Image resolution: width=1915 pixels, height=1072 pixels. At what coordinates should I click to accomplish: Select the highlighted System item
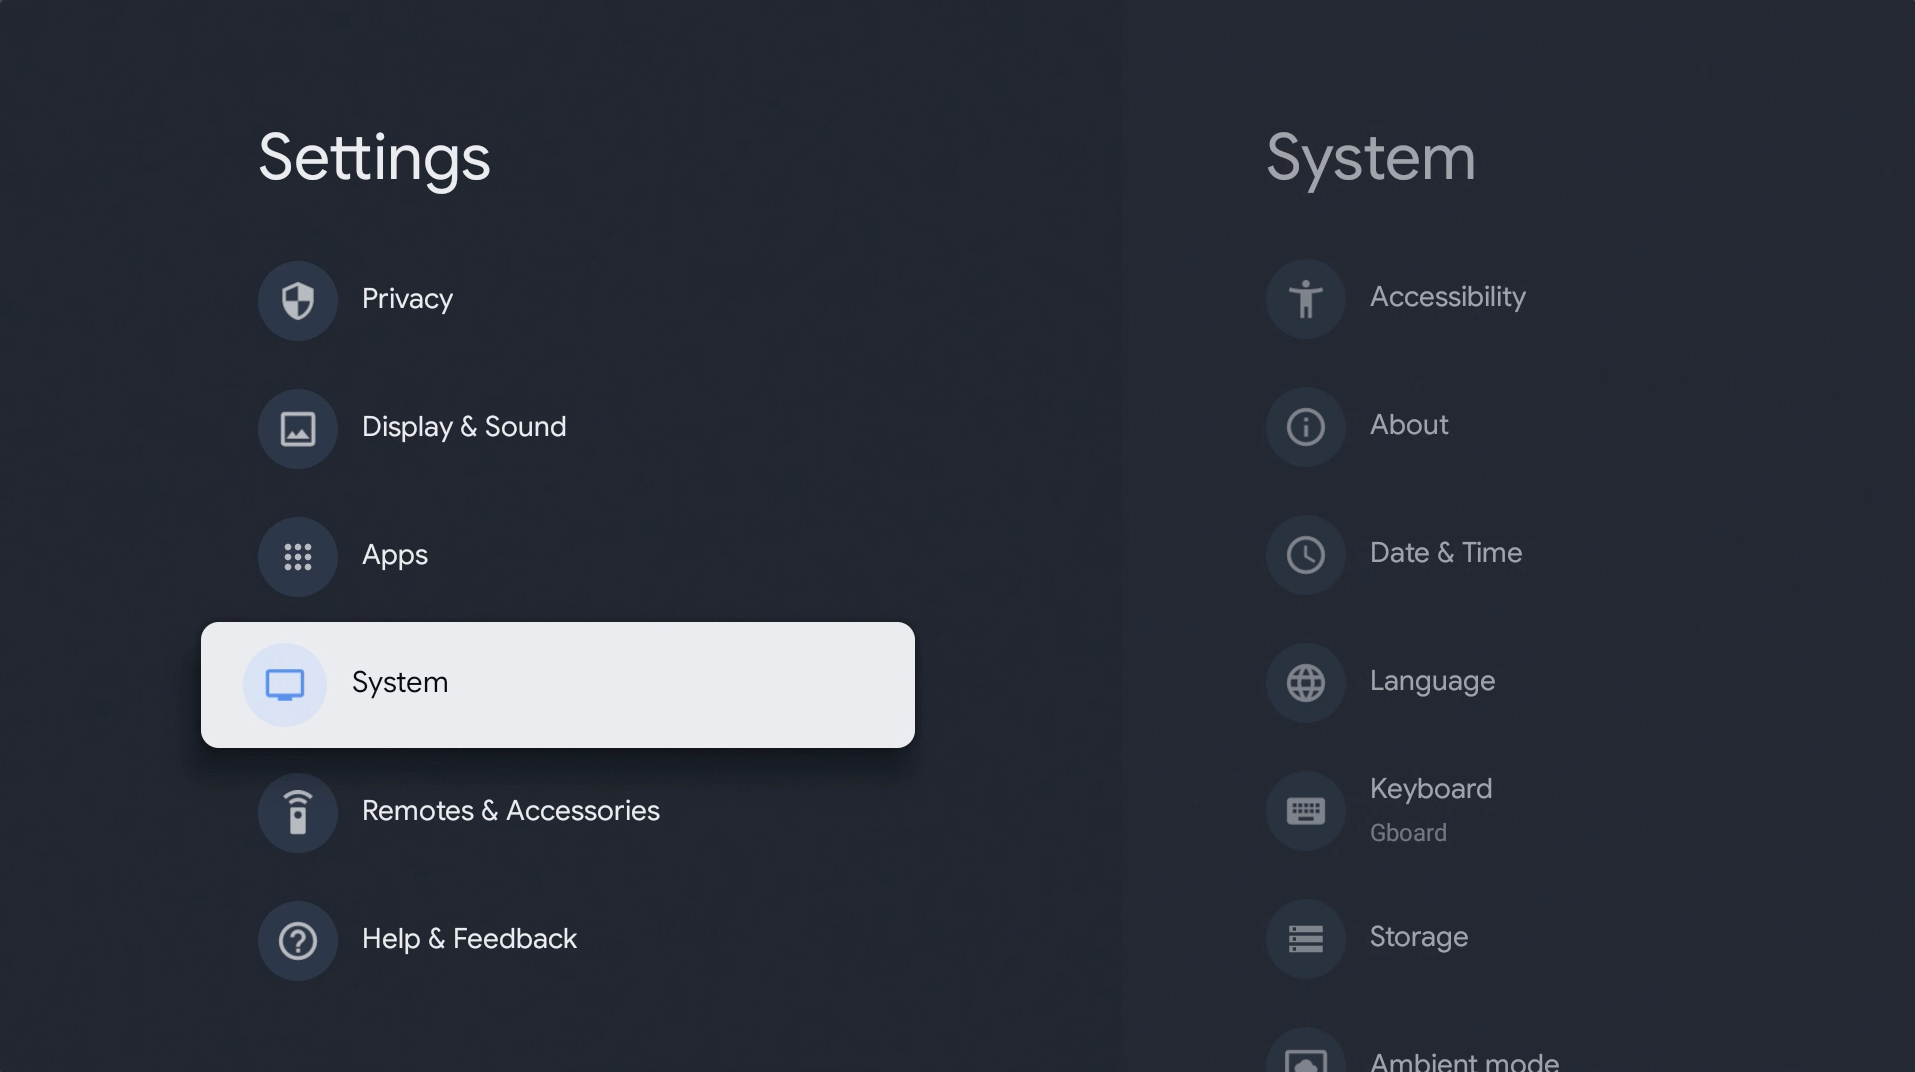[557, 684]
